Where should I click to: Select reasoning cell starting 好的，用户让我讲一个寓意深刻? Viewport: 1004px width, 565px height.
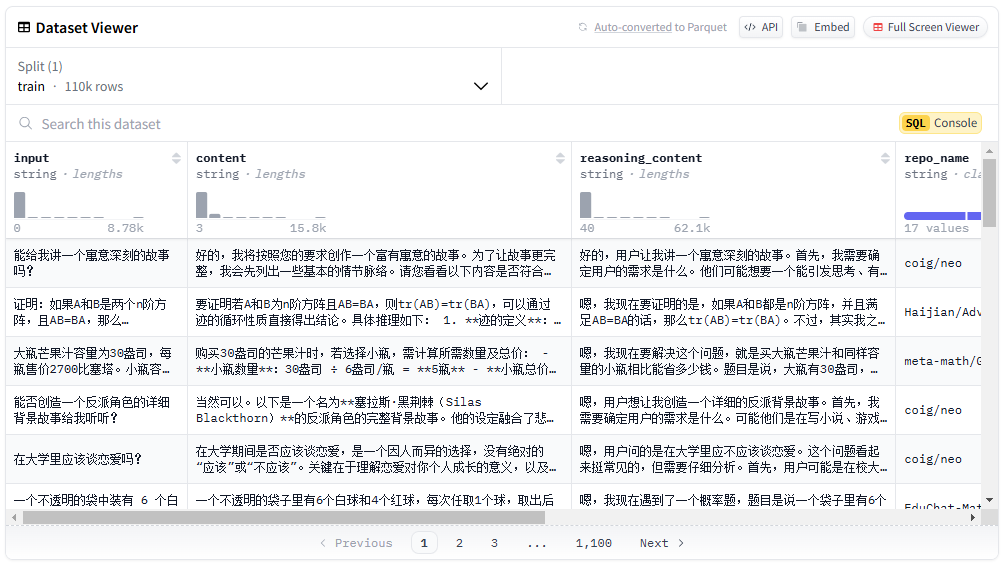click(x=734, y=263)
